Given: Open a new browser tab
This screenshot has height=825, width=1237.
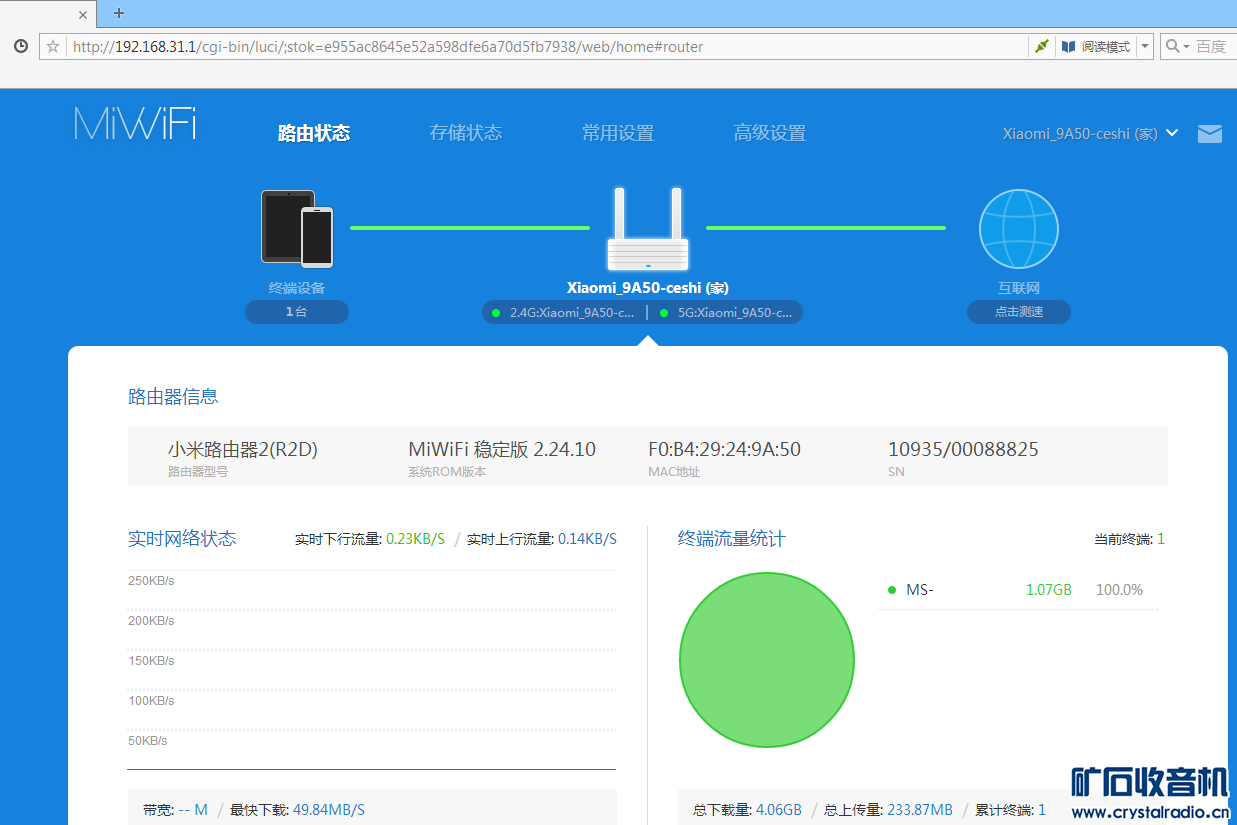Looking at the screenshot, I should click(119, 13).
